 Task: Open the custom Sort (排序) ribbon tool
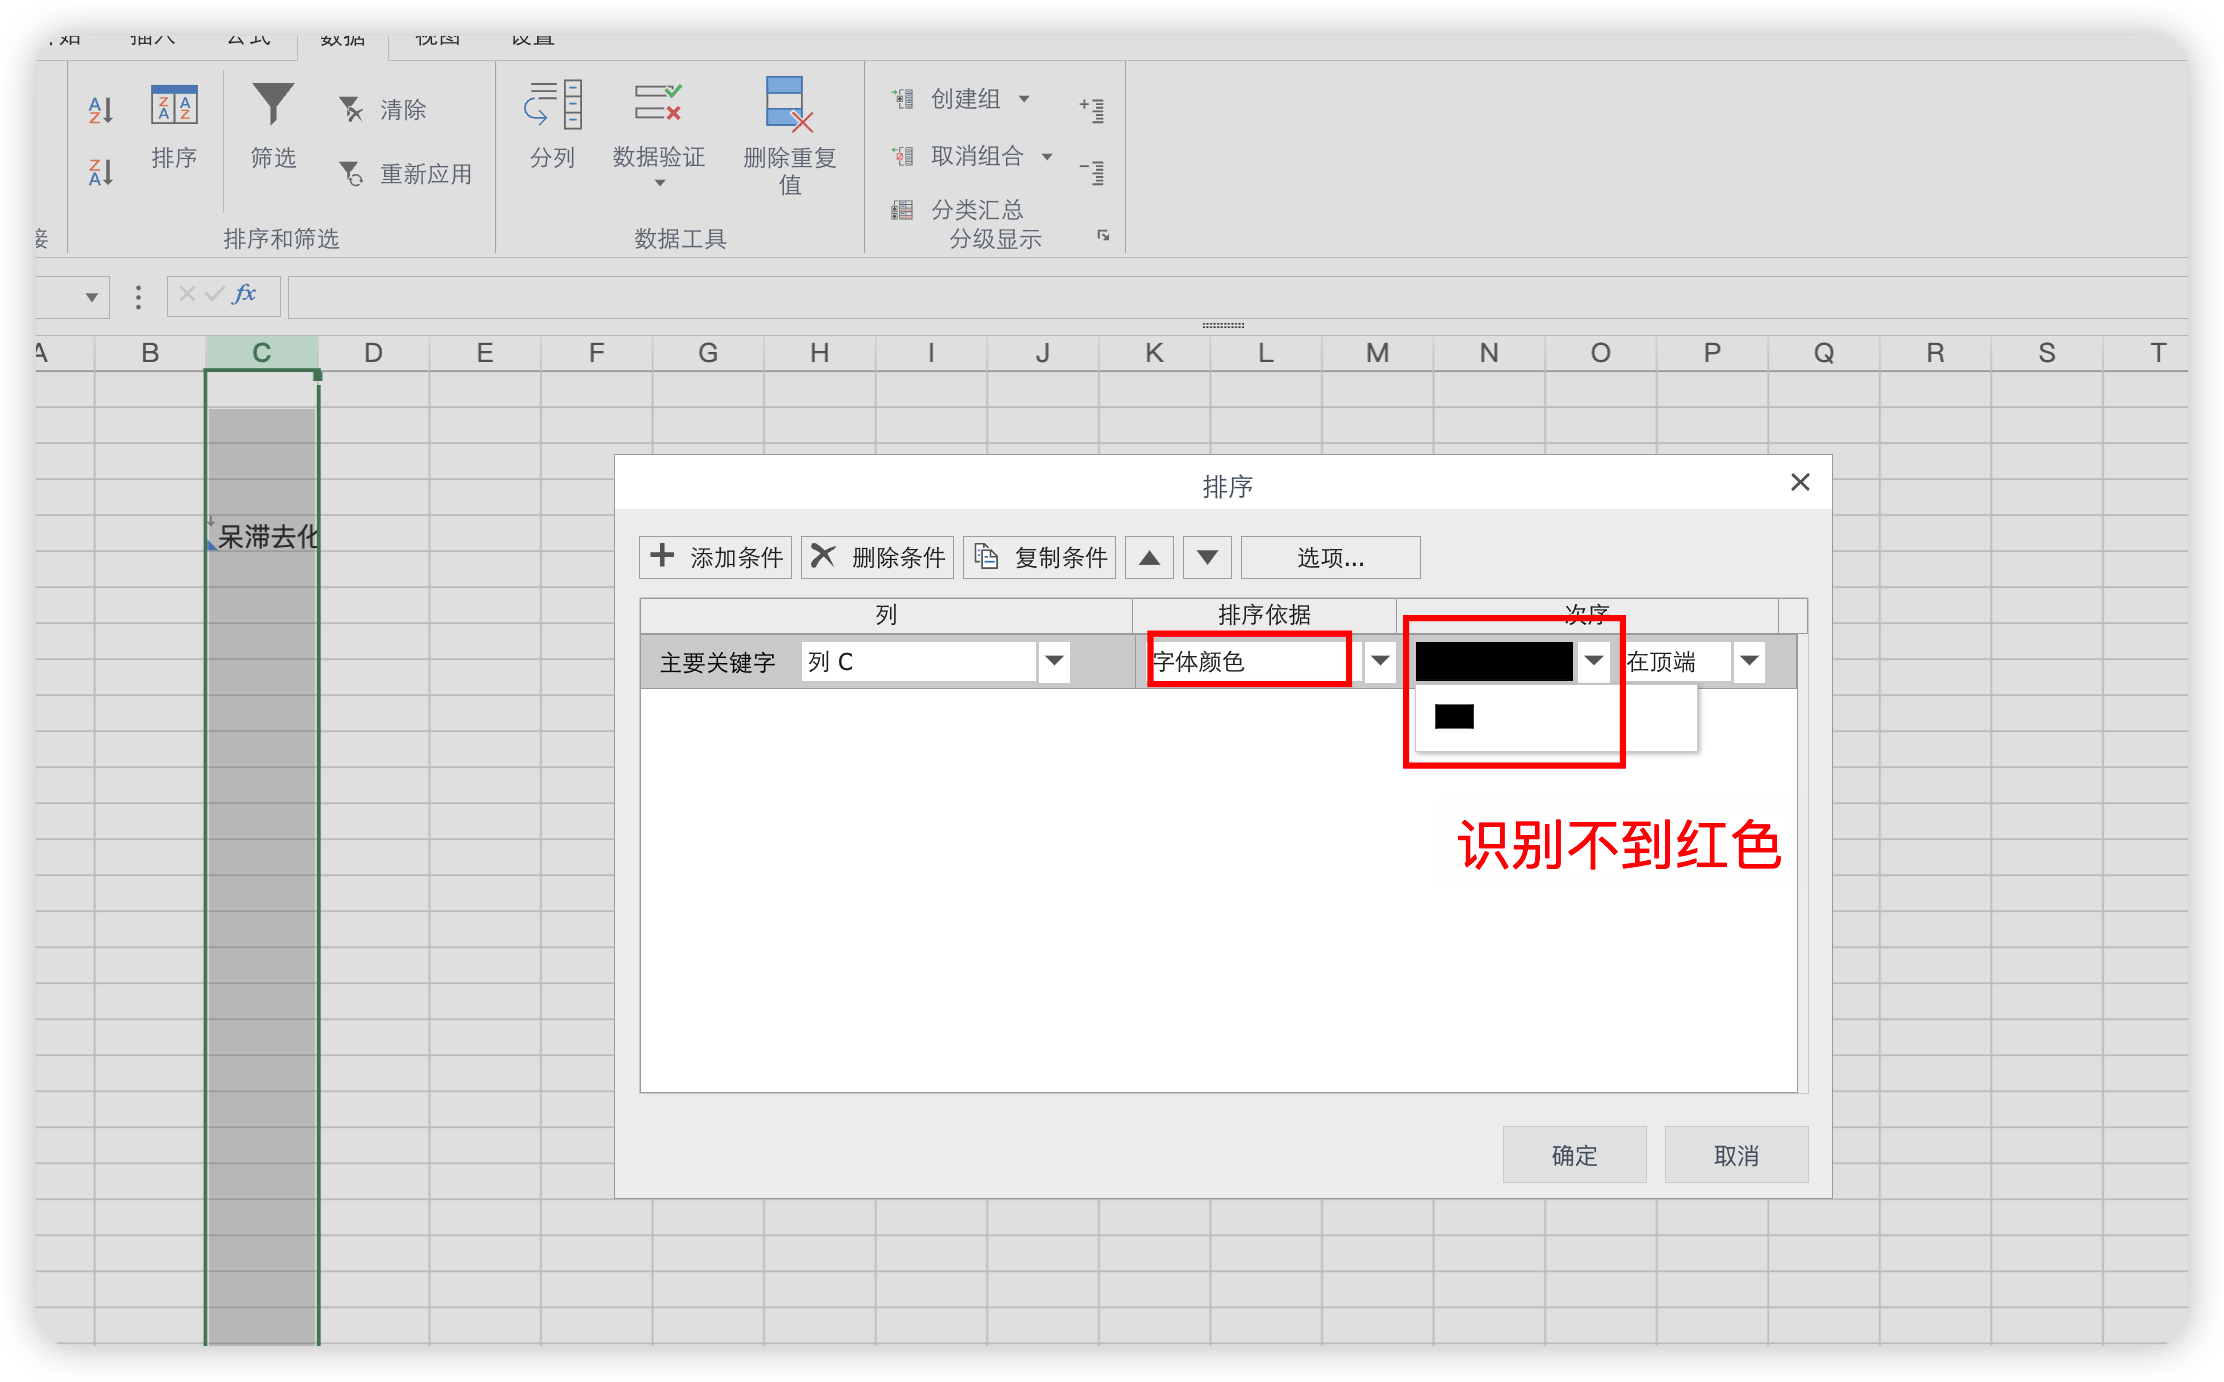[174, 126]
